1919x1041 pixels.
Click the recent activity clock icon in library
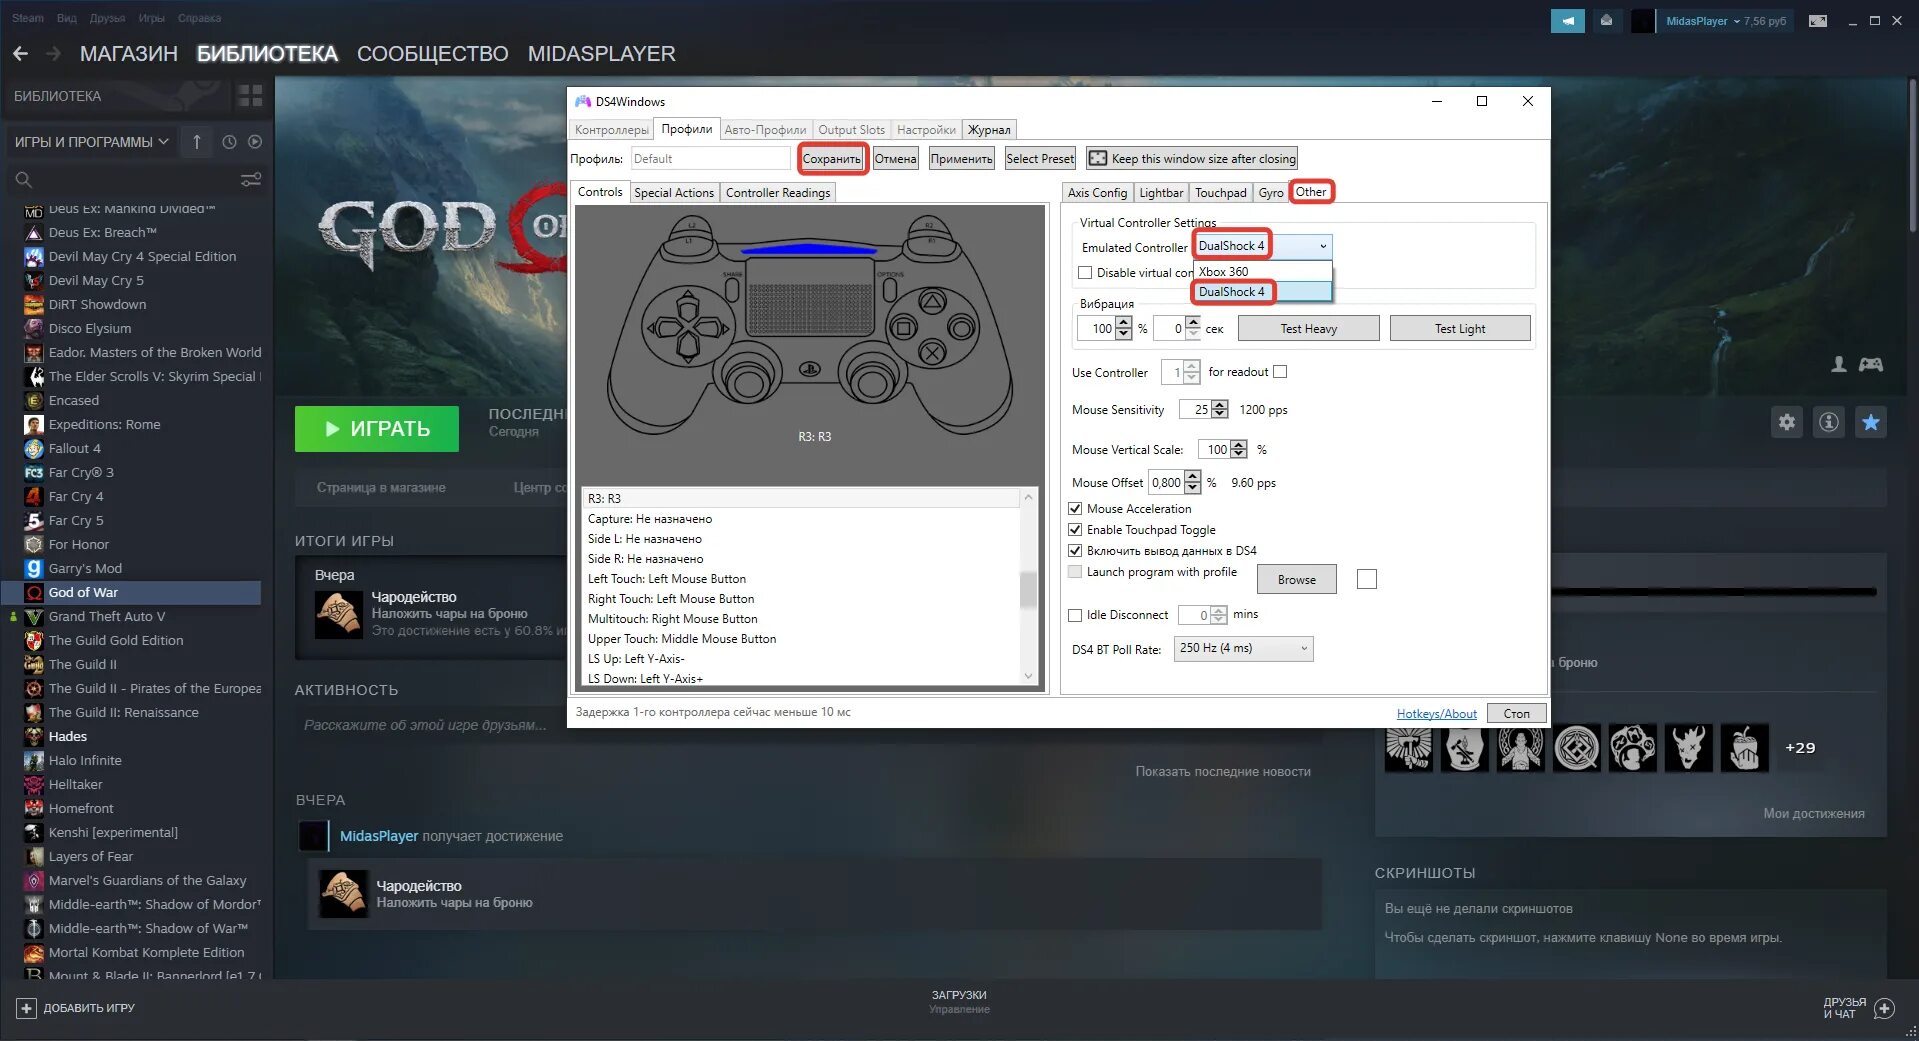229,142
